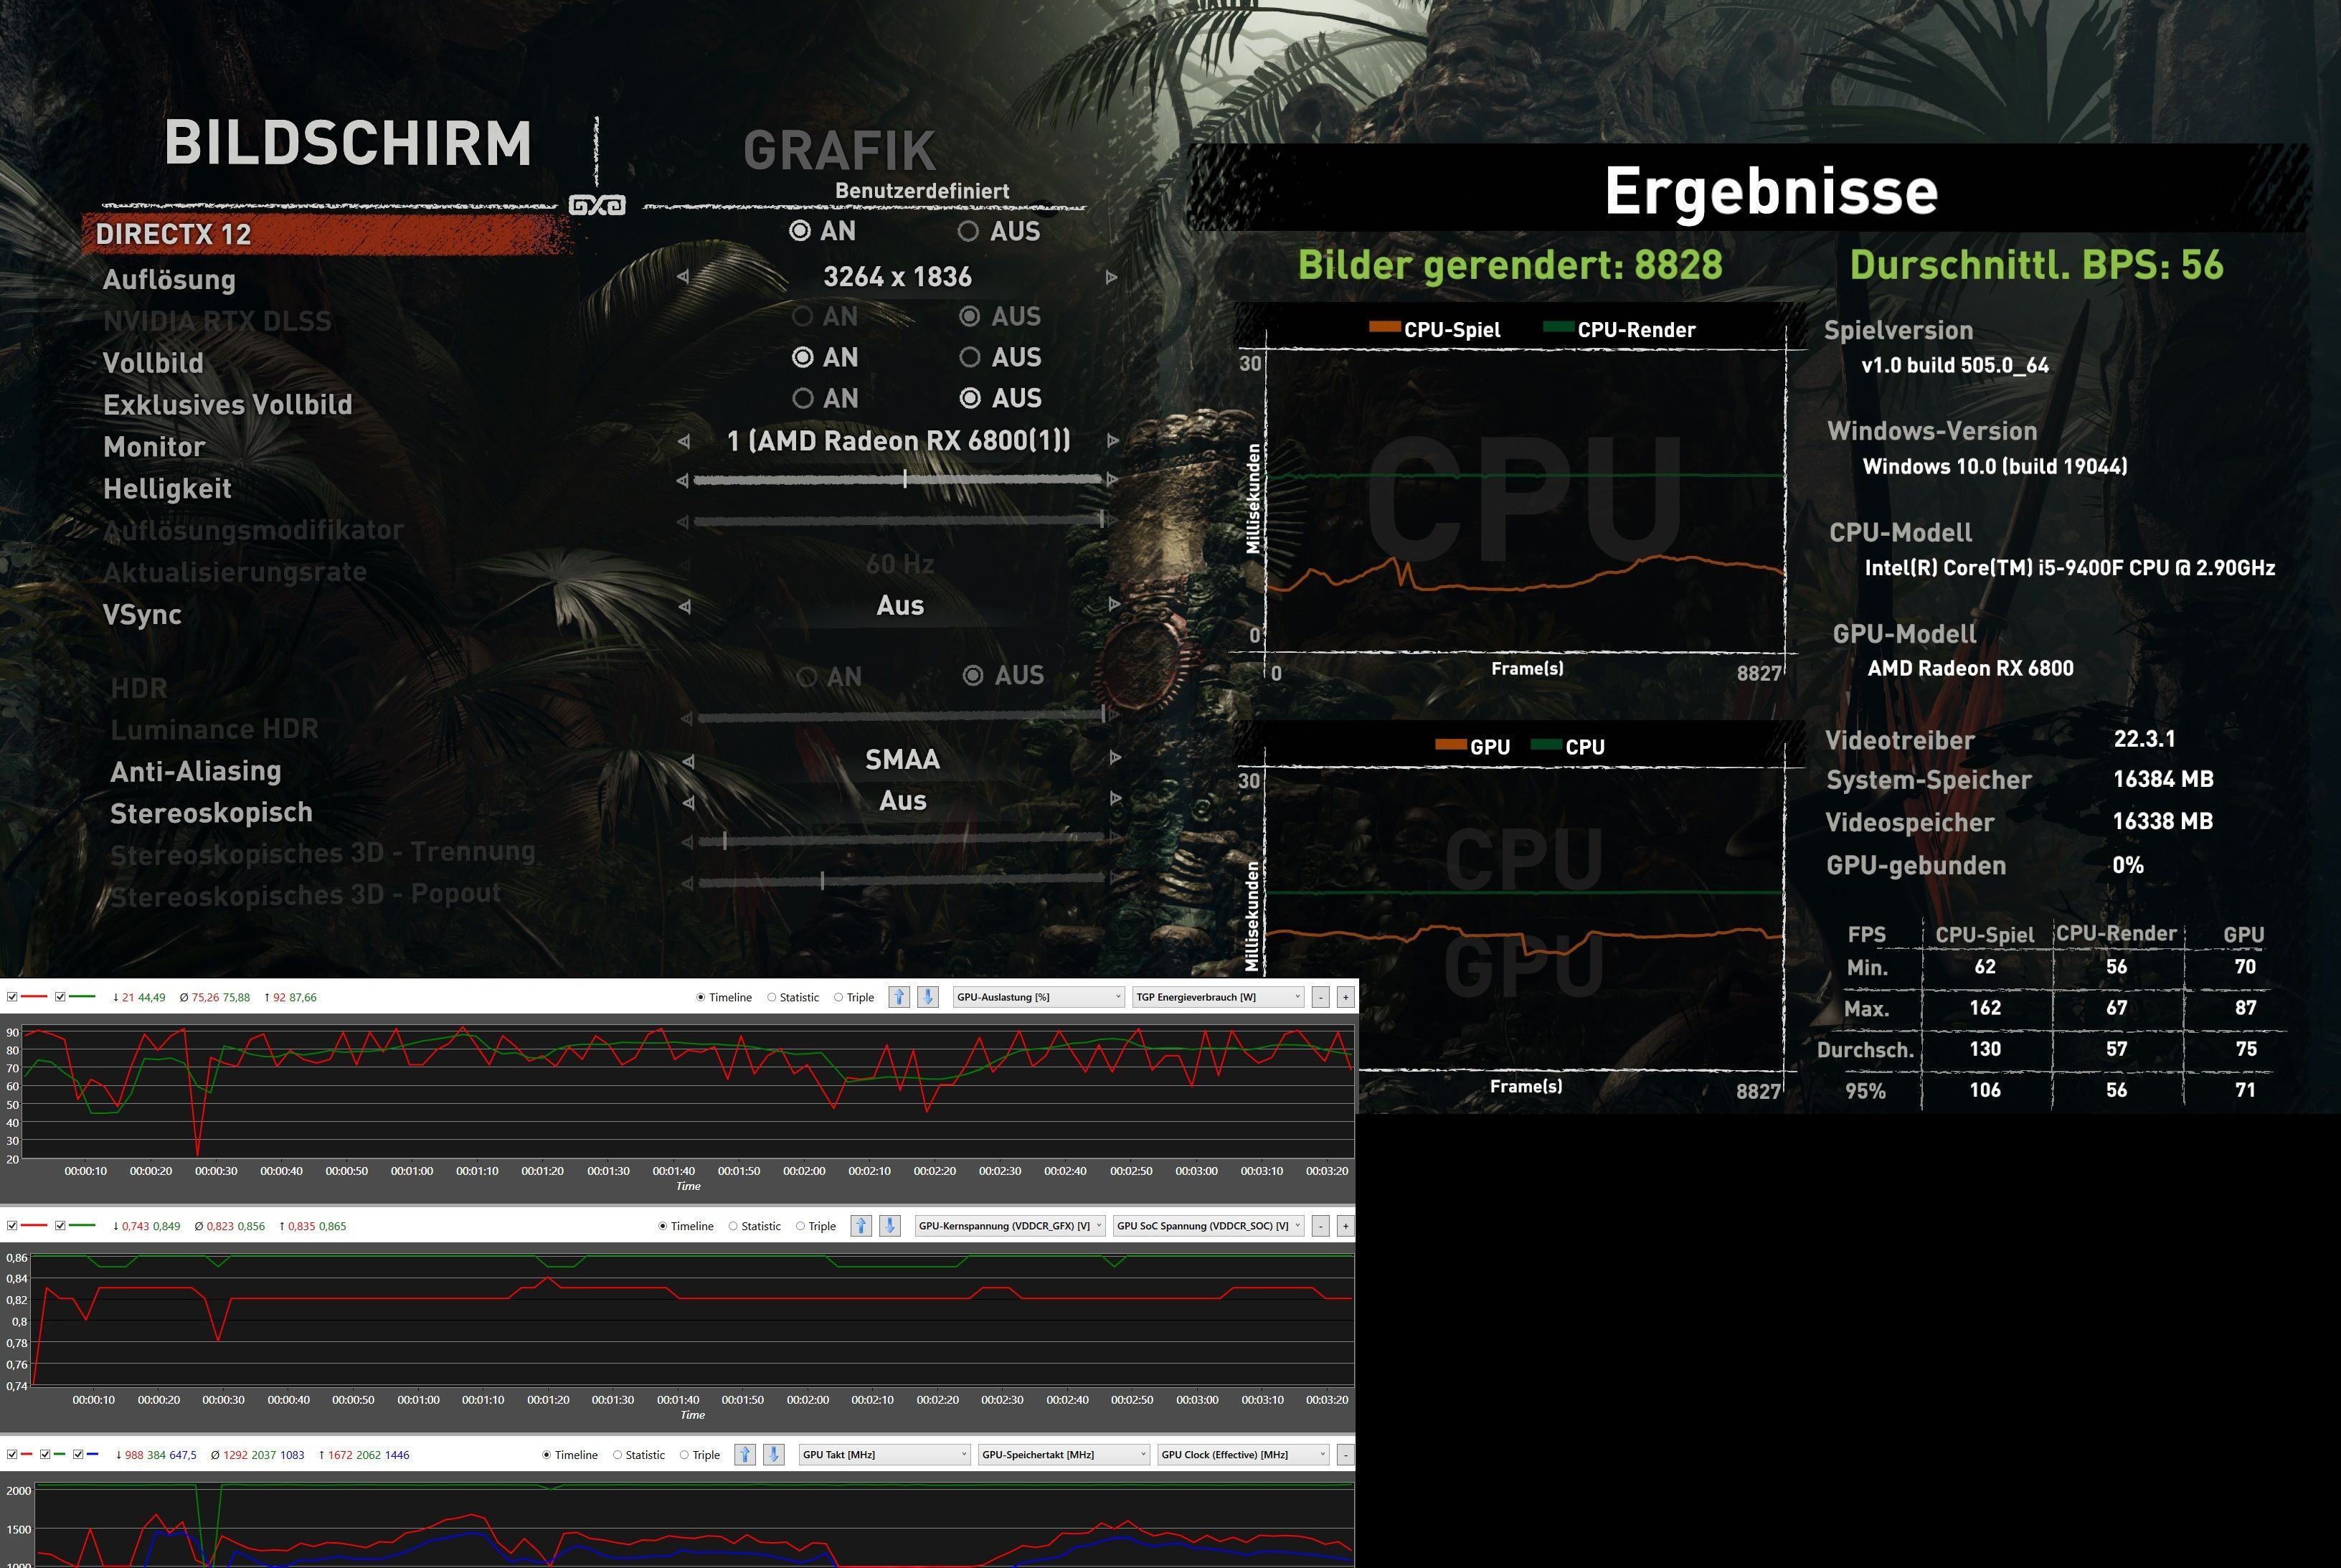Screen dimensions: 2341x1568
Task: Click the minus button on the GPU-Kernspannung graph
Action: (x=1321, y=1226)
